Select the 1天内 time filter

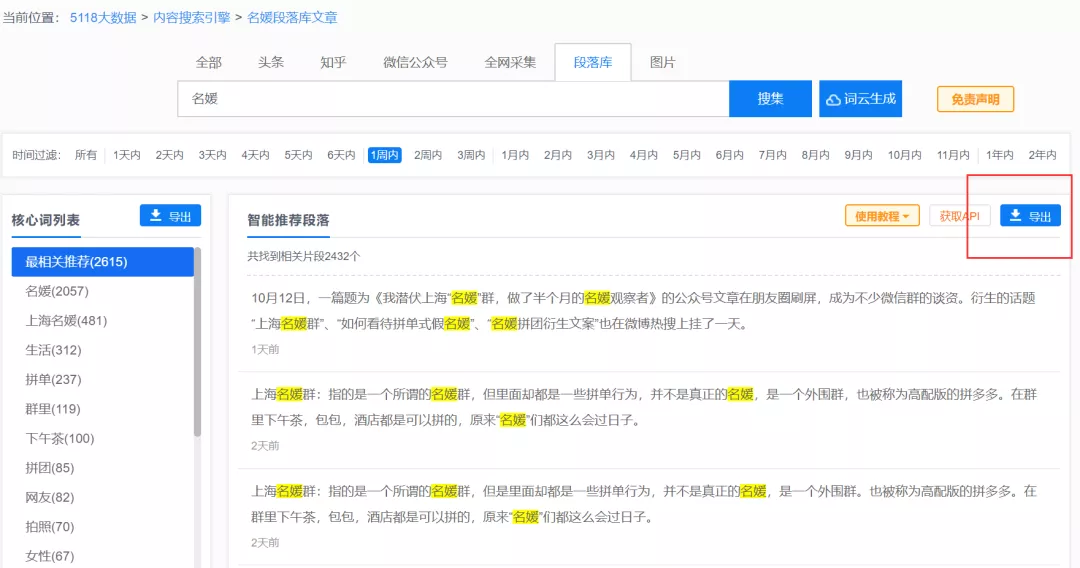pyautogui.click(x=126, y=155)
